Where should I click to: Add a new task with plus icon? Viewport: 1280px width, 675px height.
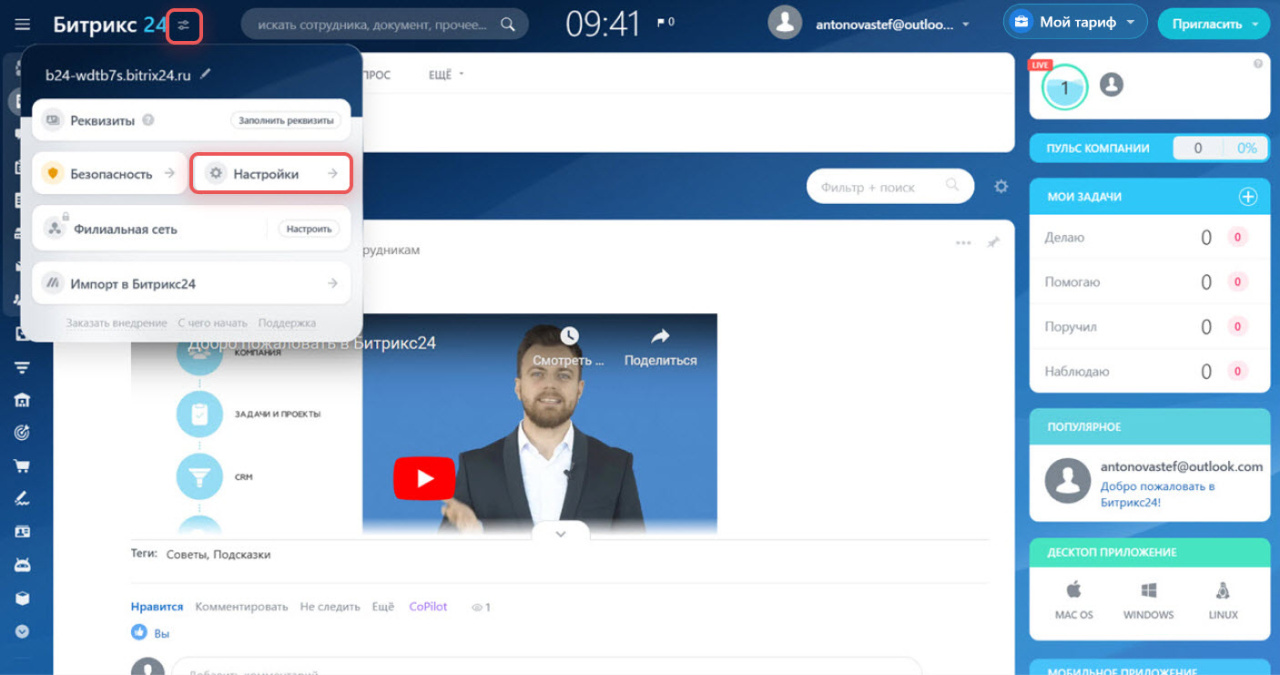(x=1247, y=197)
